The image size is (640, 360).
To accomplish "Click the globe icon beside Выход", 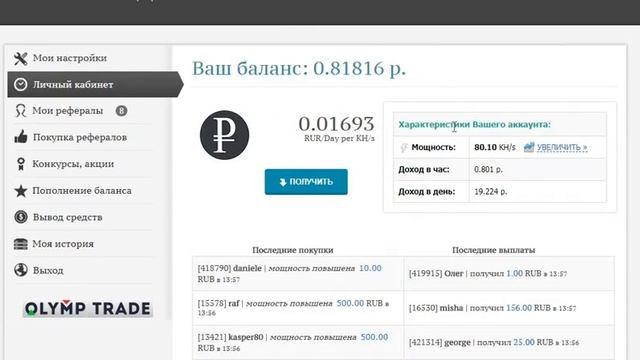I will pos(20,270).
